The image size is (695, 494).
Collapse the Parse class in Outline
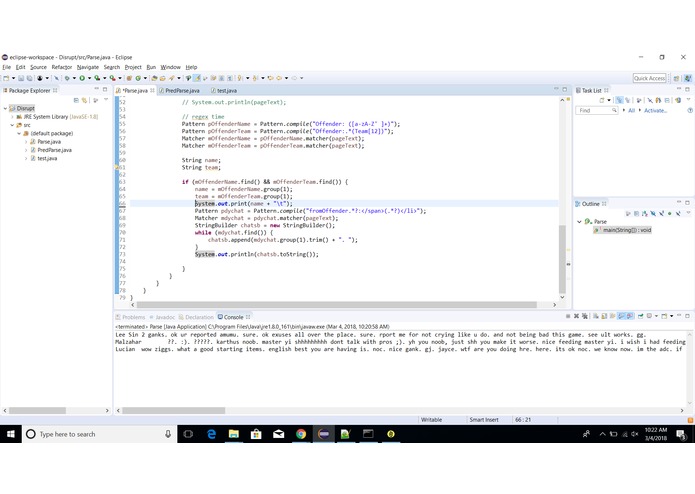point(579,222)
